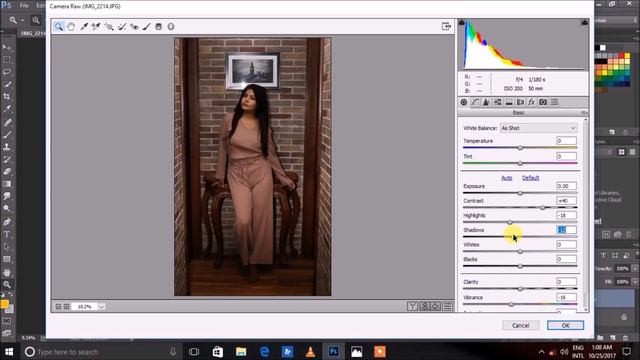Click the Tint slider handle
This screenshot has height=360, width=640.
pos(520,163)
